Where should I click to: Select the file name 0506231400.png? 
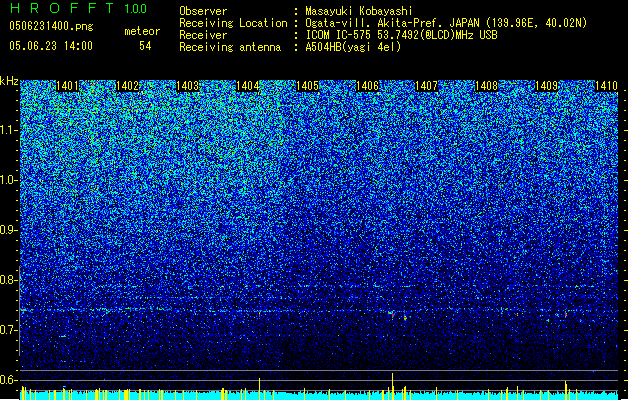51,26
